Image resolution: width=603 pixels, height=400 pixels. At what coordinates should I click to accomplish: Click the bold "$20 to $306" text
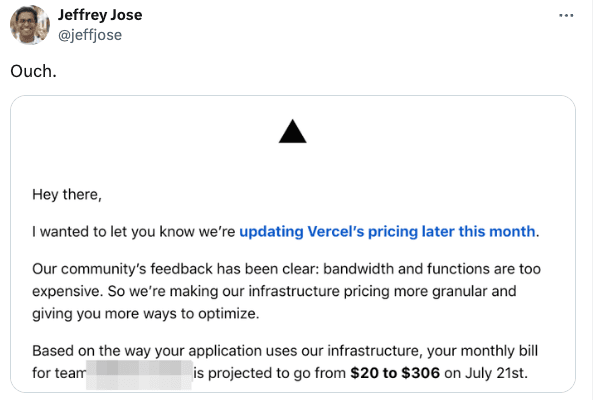click(x=395, y=373)
